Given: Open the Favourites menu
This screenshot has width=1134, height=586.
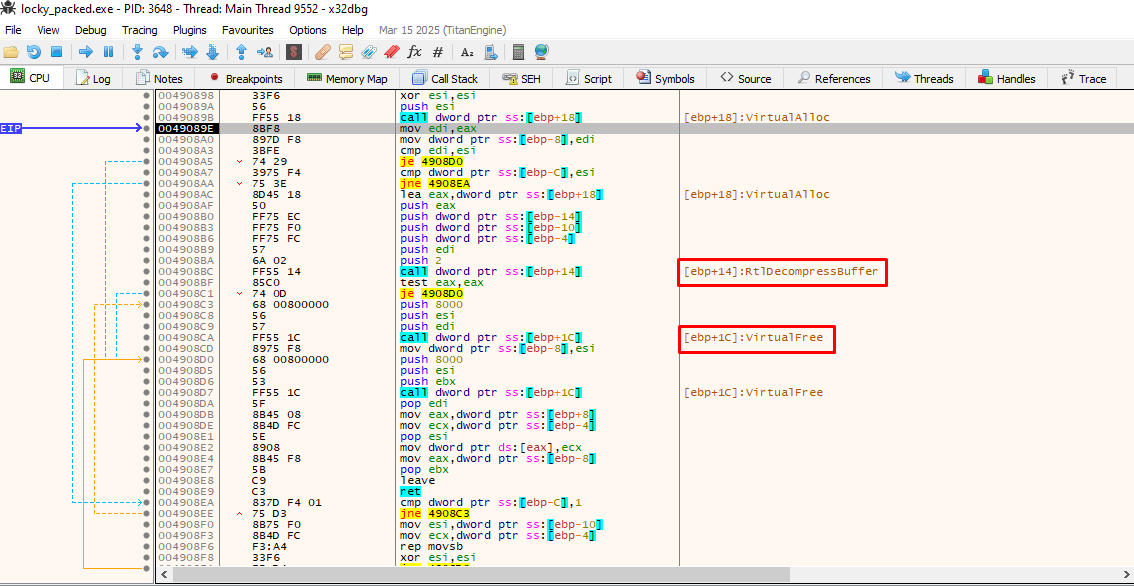Looking at the screenshot, I should [248, 30].
